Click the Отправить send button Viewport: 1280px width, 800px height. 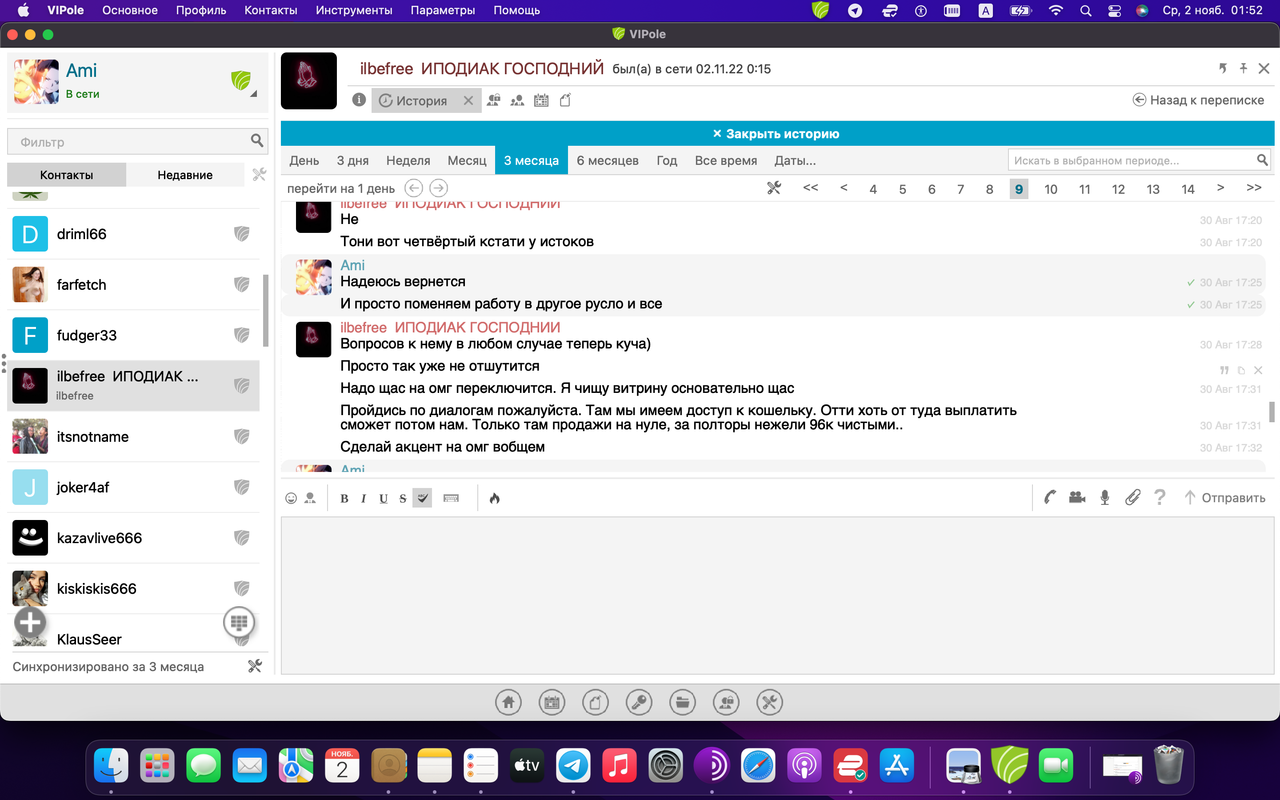tap(1224, 497)
